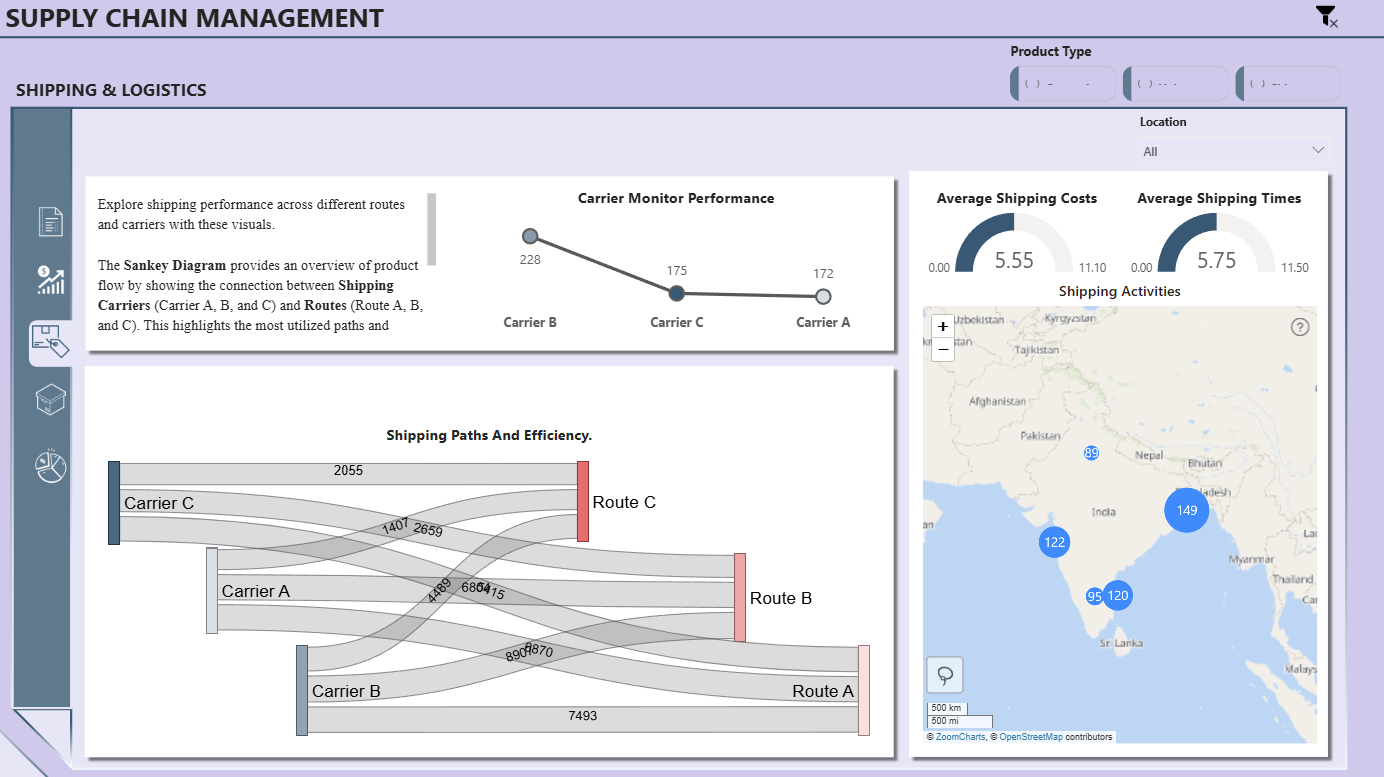Select the Route B node bar
Viewport: 1384px width, 777px height.
pos(740,597)
